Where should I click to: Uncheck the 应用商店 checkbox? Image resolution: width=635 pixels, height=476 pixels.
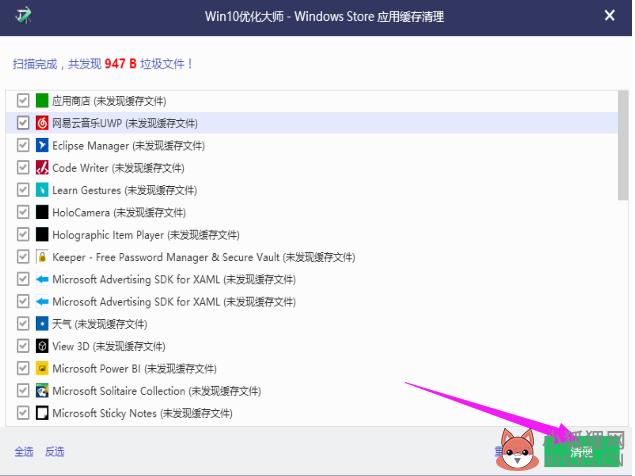pyautogui.click(x=23, y=100)
